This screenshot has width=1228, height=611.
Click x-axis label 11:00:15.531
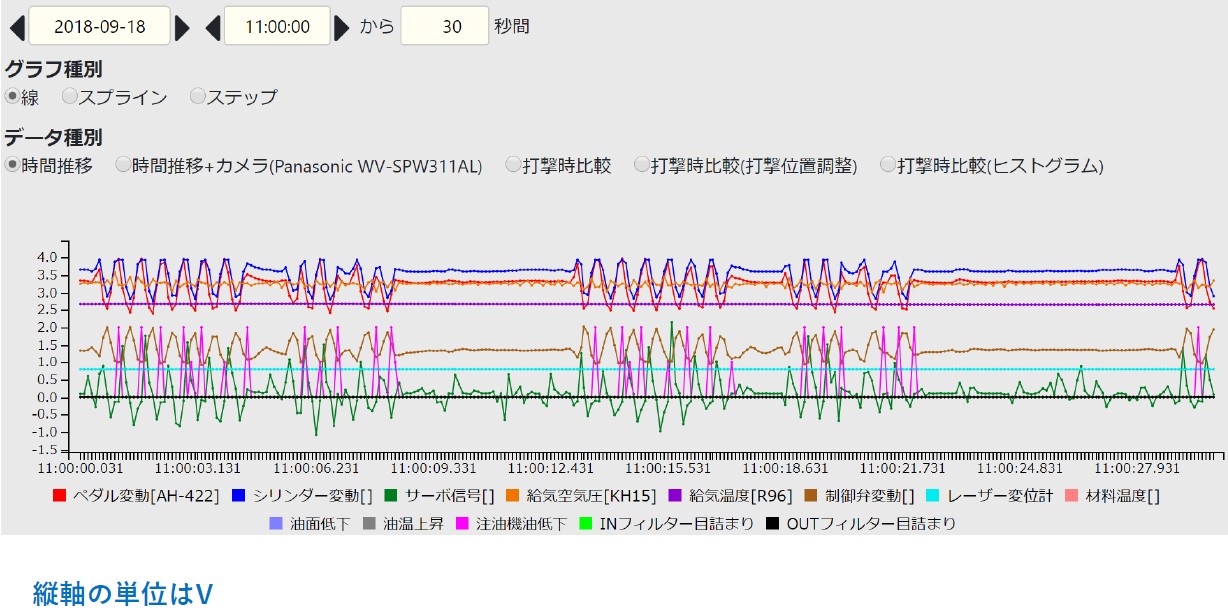[x=668, y=467]
